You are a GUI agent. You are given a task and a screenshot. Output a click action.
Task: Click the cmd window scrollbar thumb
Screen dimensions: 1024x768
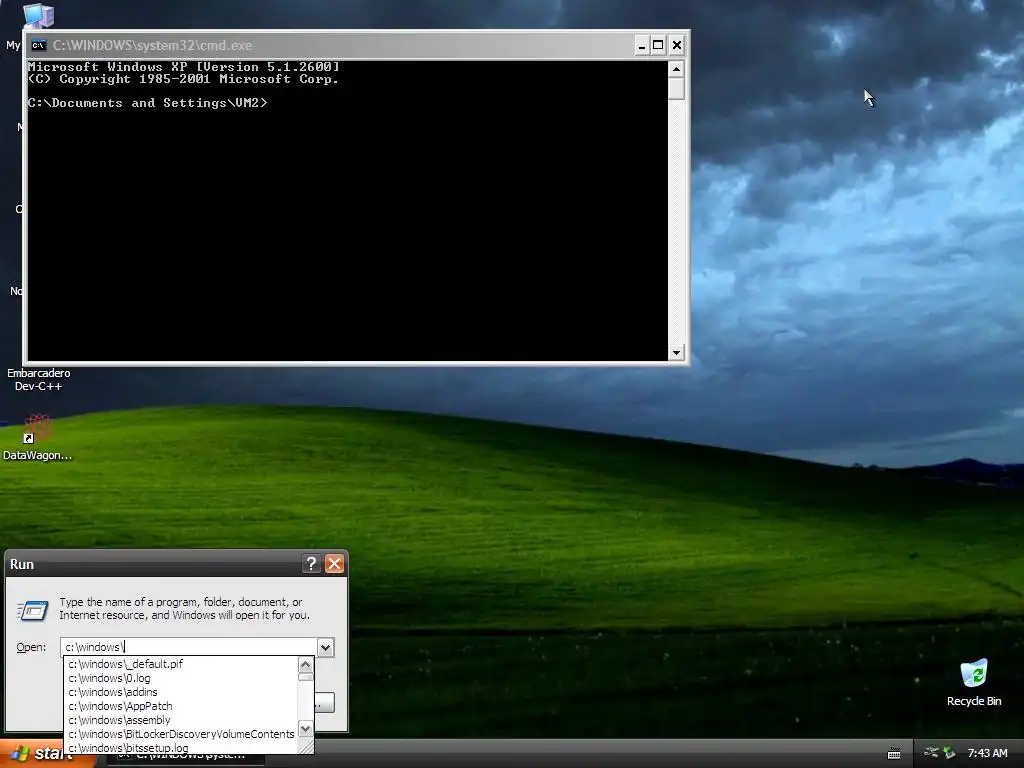676,88
